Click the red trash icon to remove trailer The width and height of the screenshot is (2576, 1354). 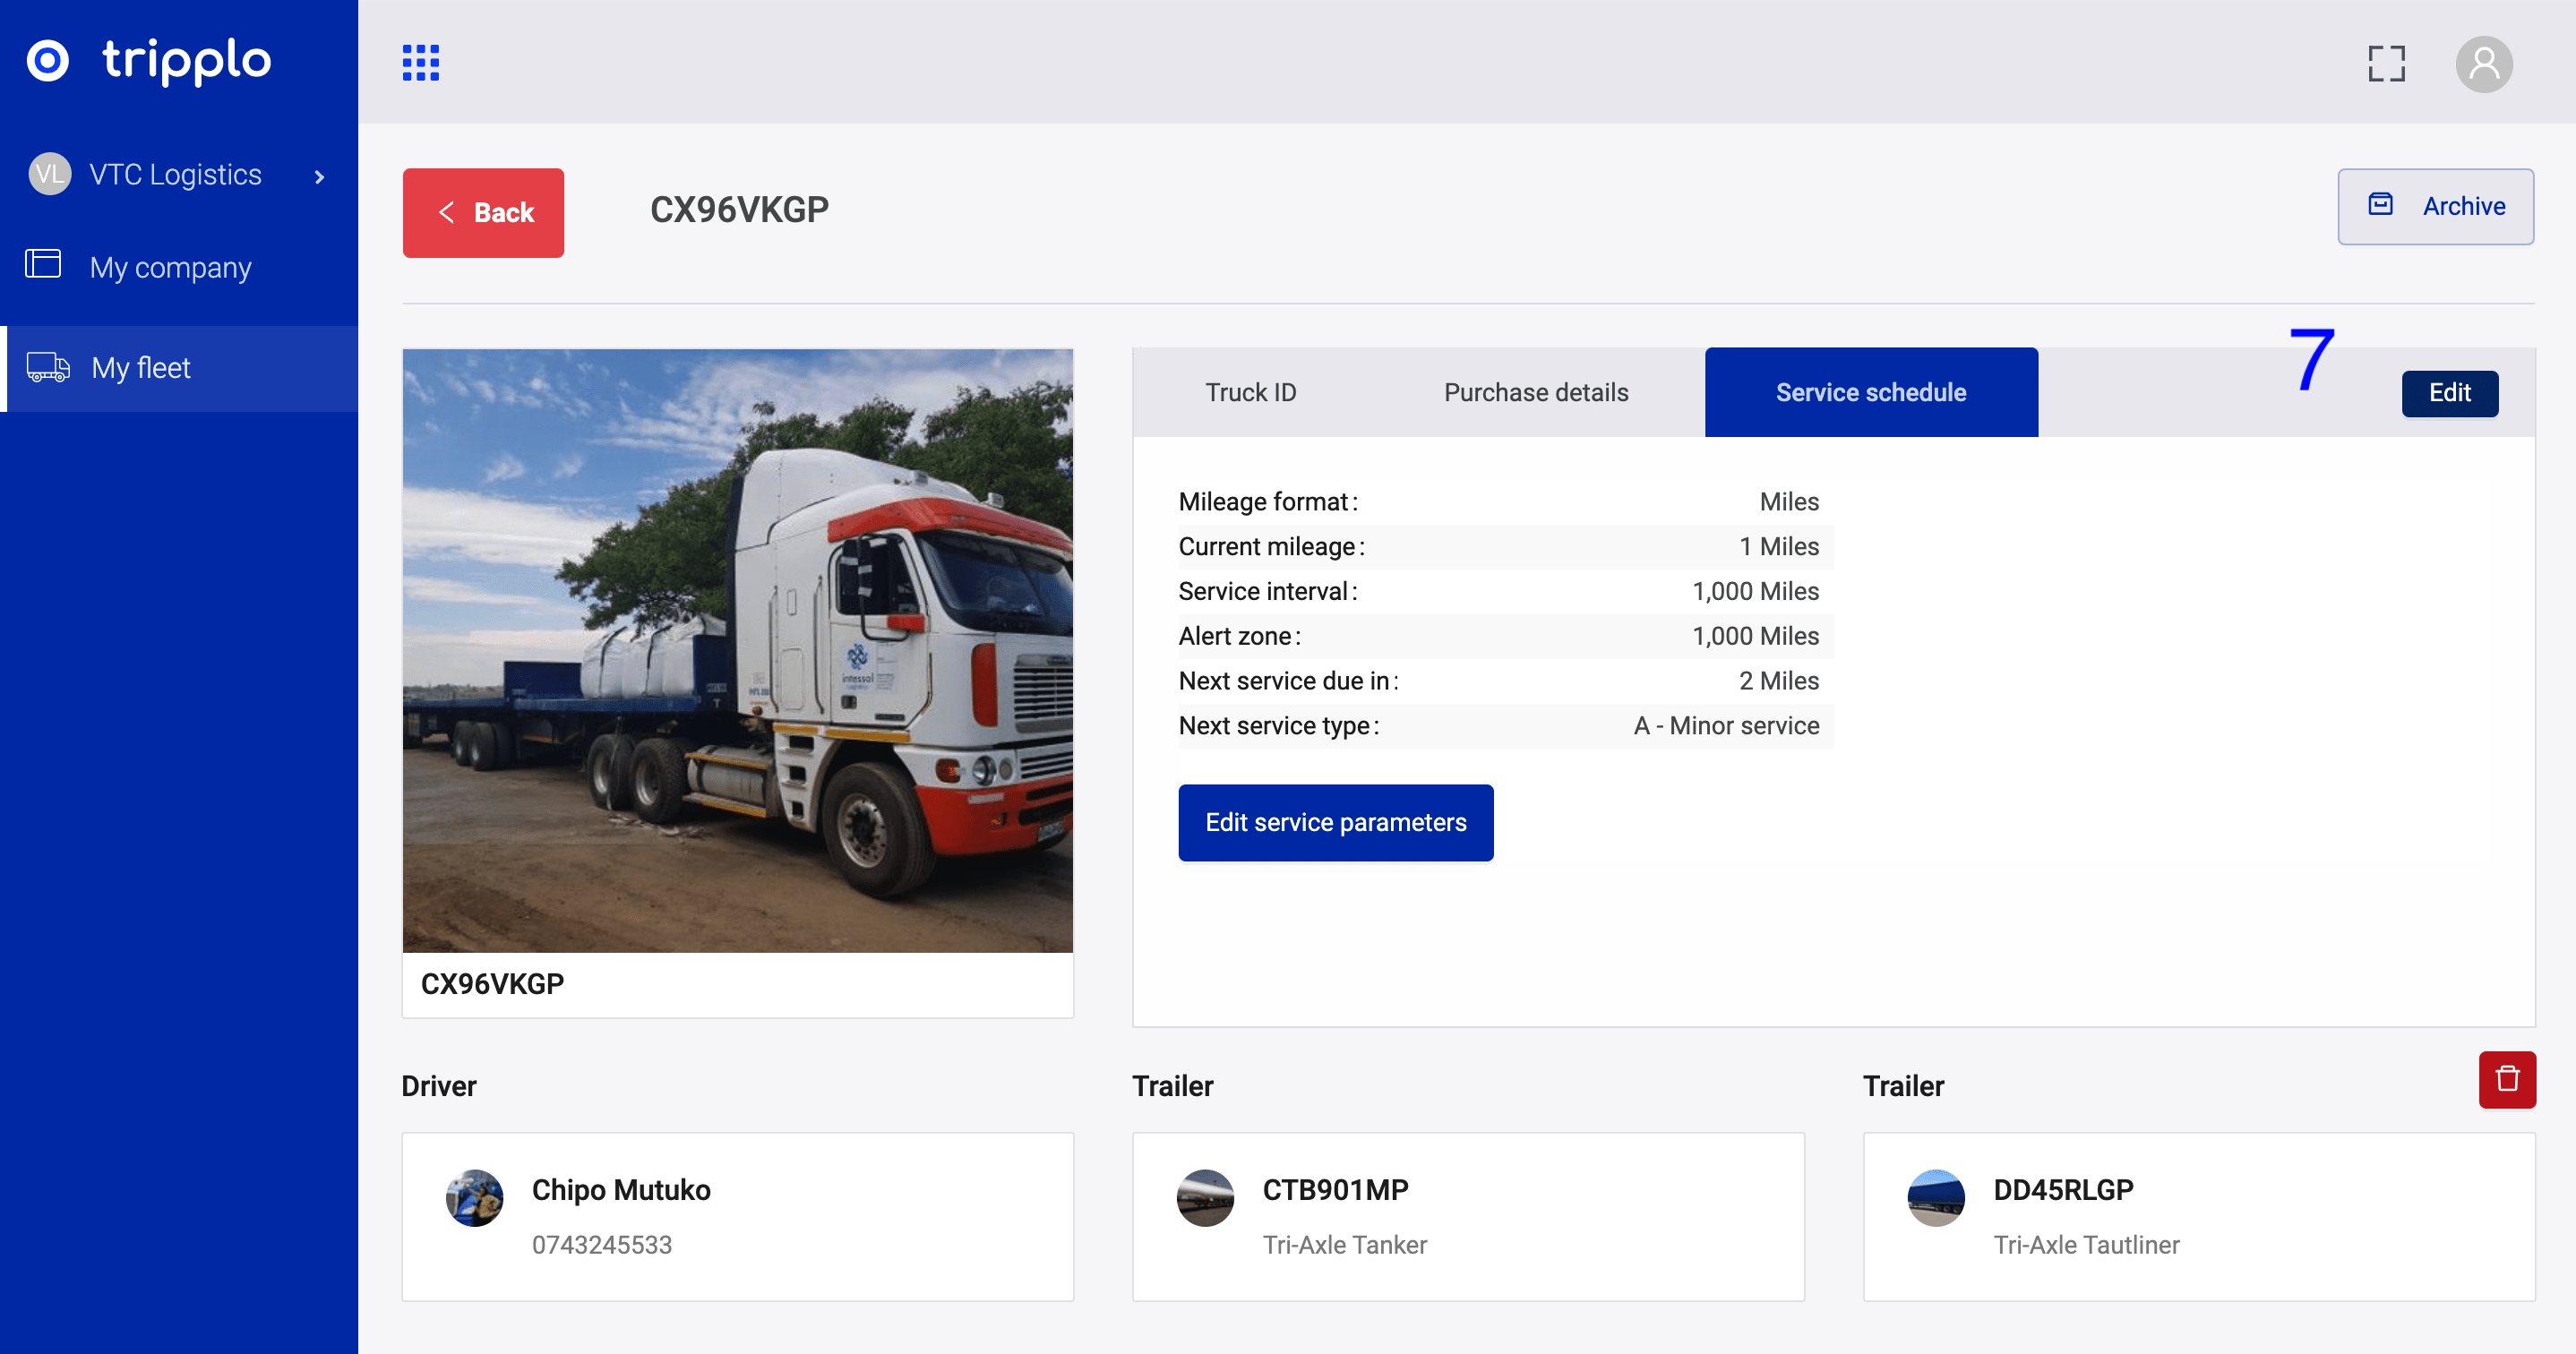(x=2506, y=1079)
